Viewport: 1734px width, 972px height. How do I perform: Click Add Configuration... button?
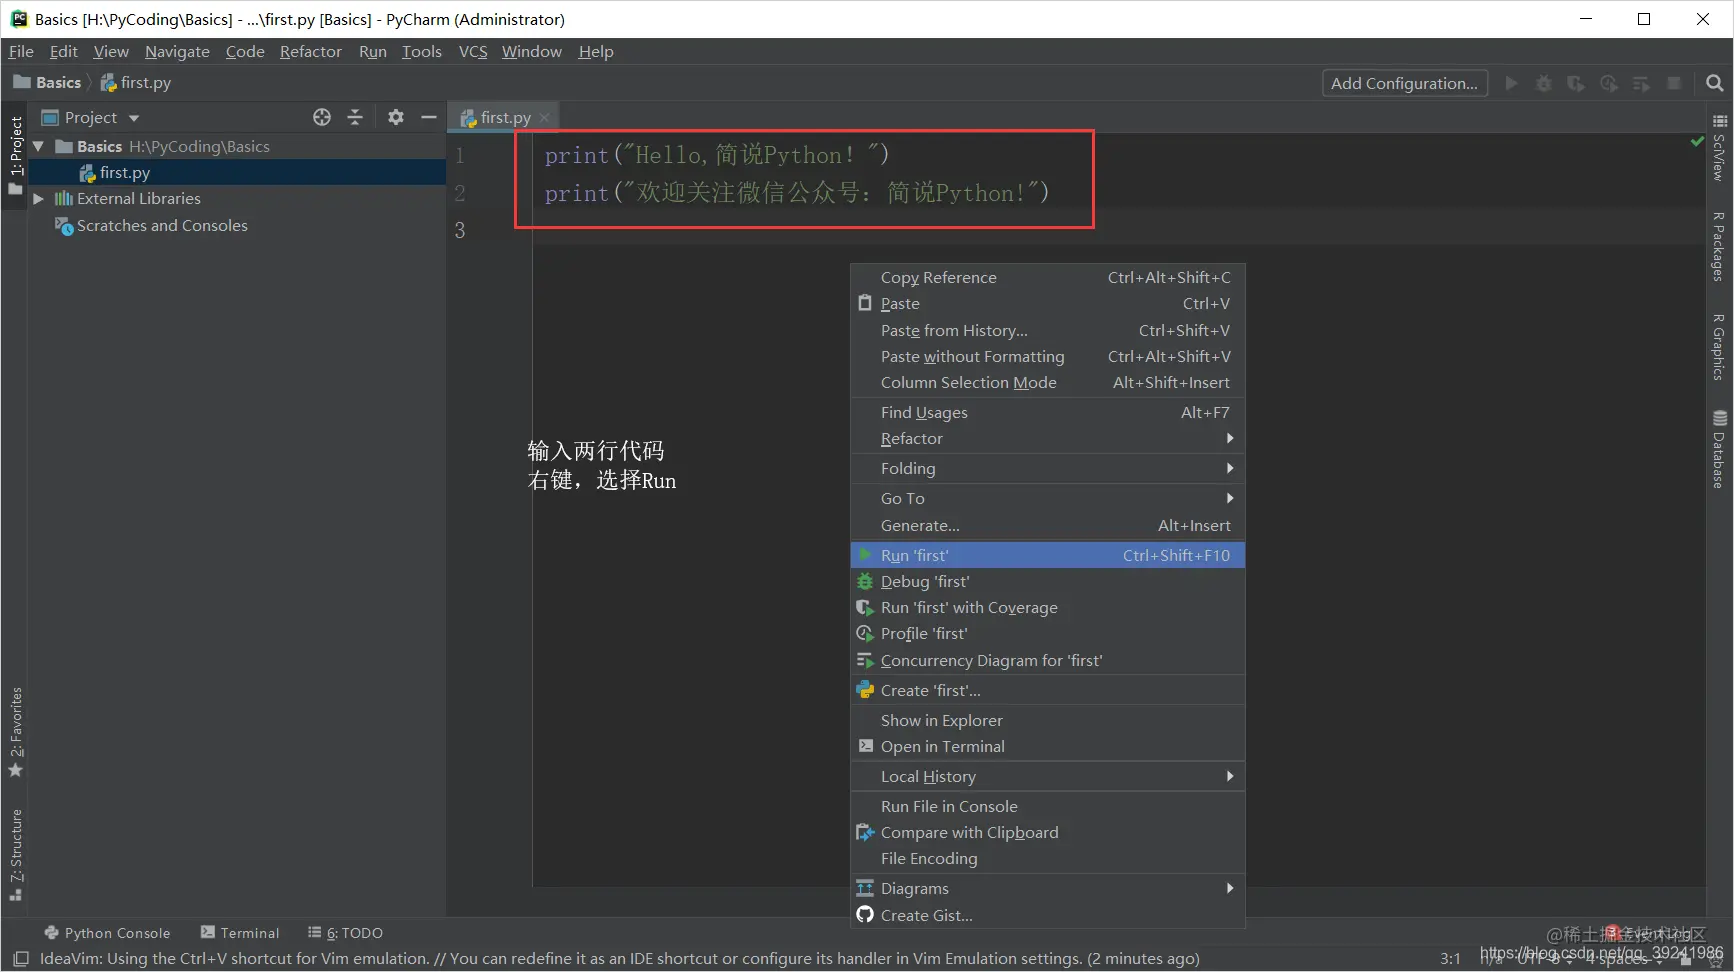tap(1404, 83)
